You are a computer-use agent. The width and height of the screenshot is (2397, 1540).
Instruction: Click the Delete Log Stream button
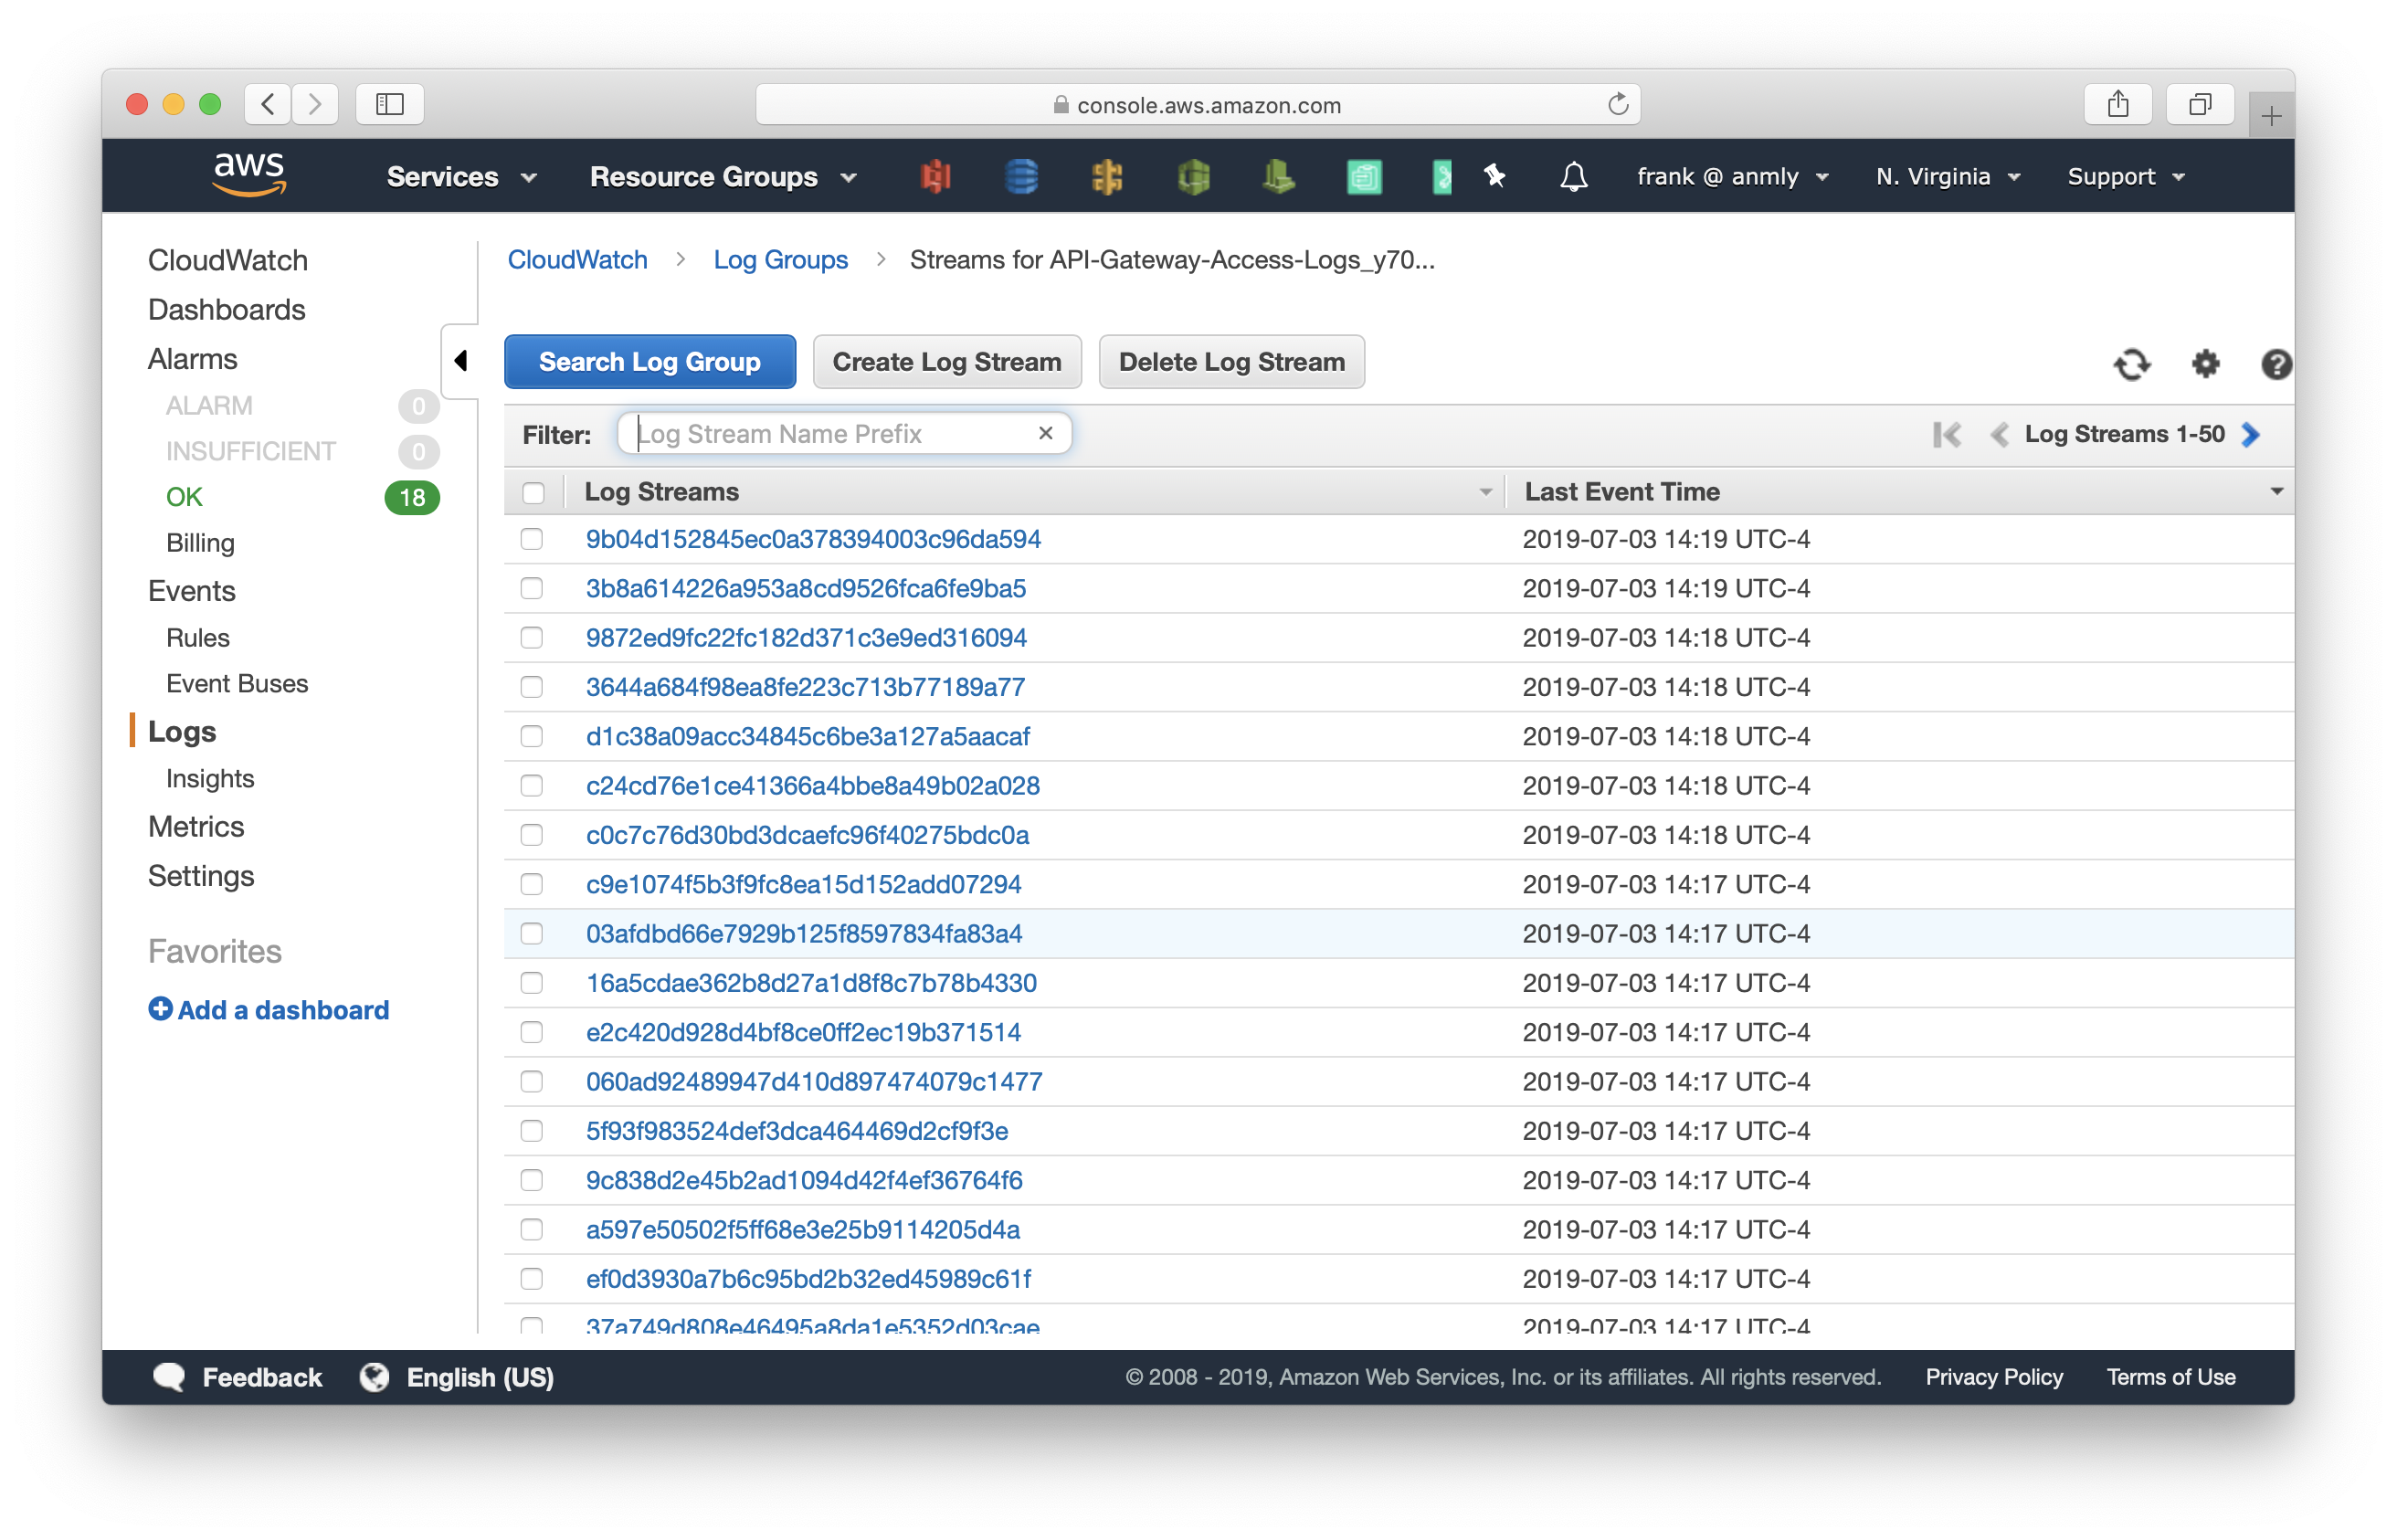click(x=1231, y=362)
